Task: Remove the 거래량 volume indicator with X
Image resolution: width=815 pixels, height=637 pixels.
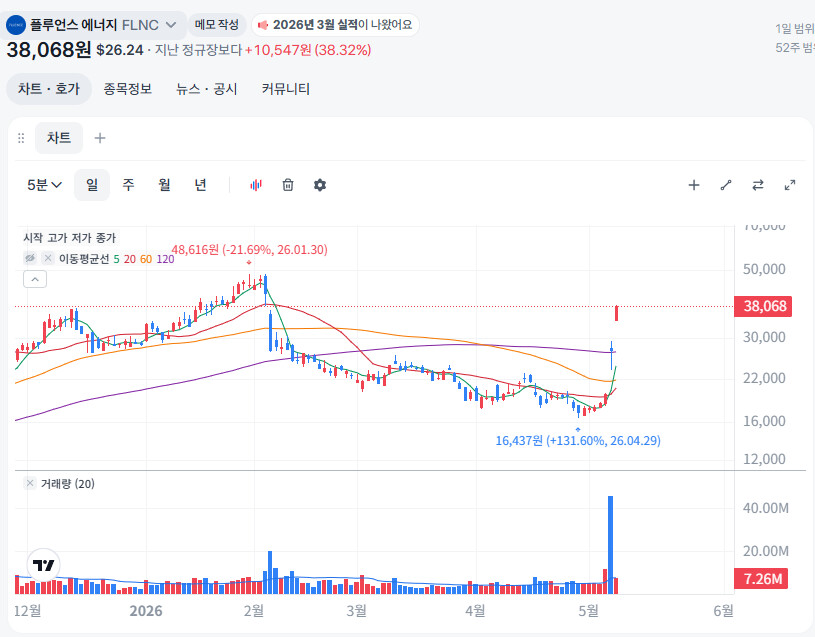Action: 30,483
